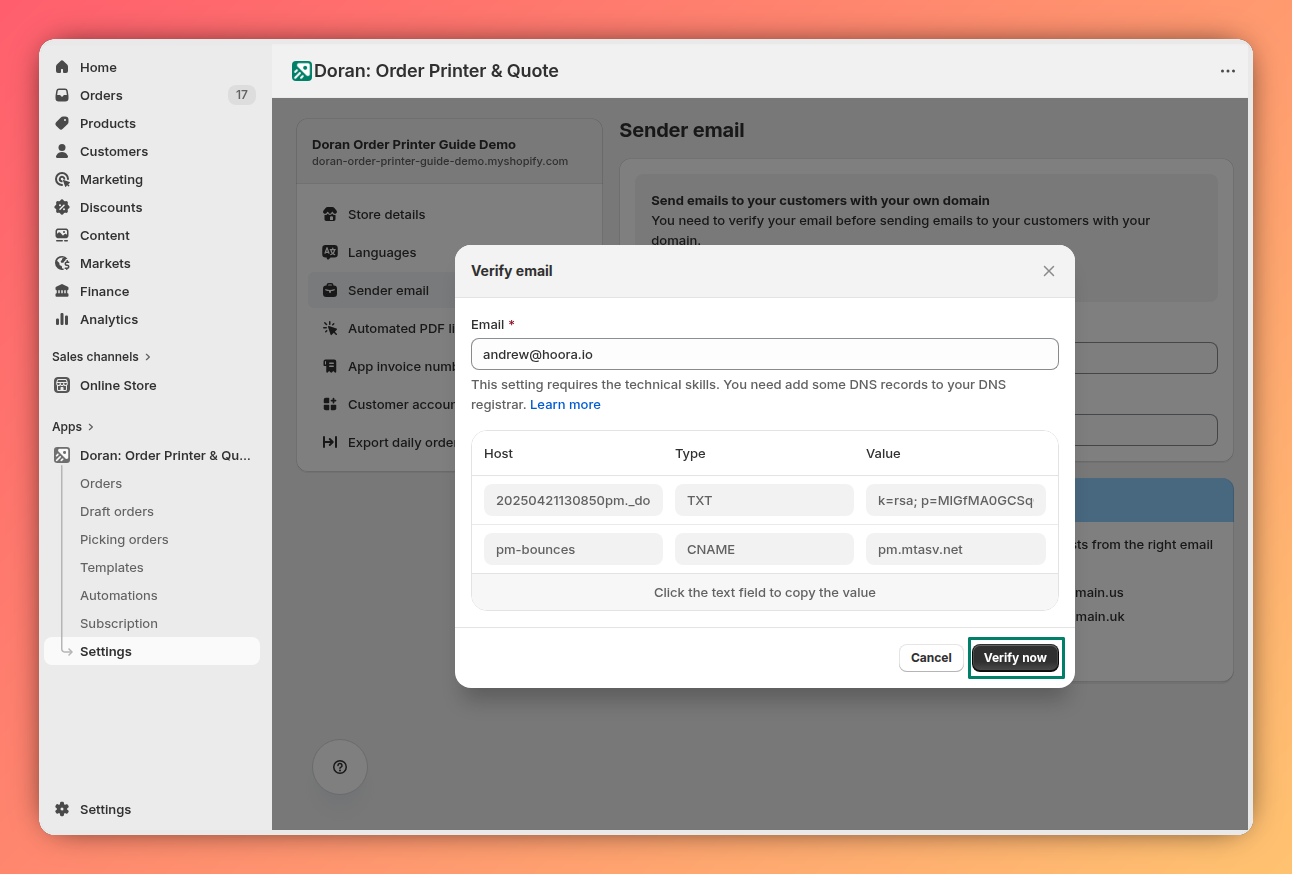Open the Marketing section

pos(64,179)
